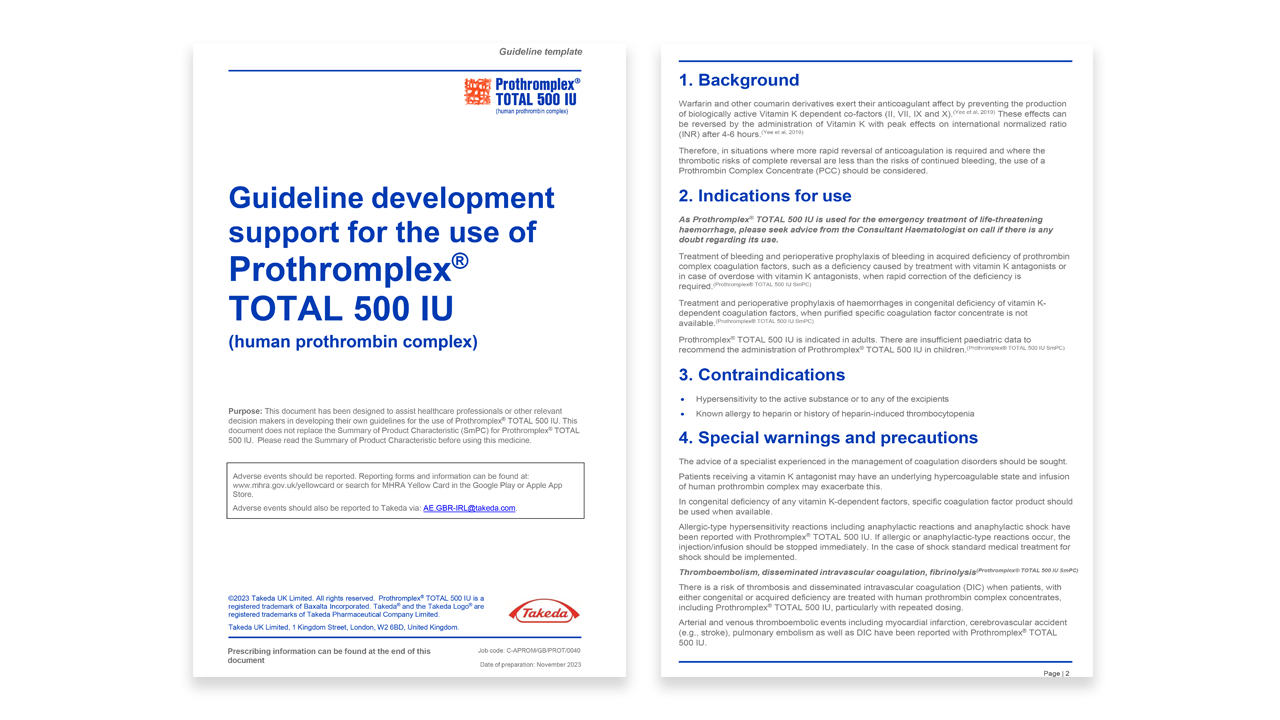1280x720 pixels.
Task: Click 'Prothromplex TOTAL 500 IU is indicated in adults'
Action: click(871, 344)
